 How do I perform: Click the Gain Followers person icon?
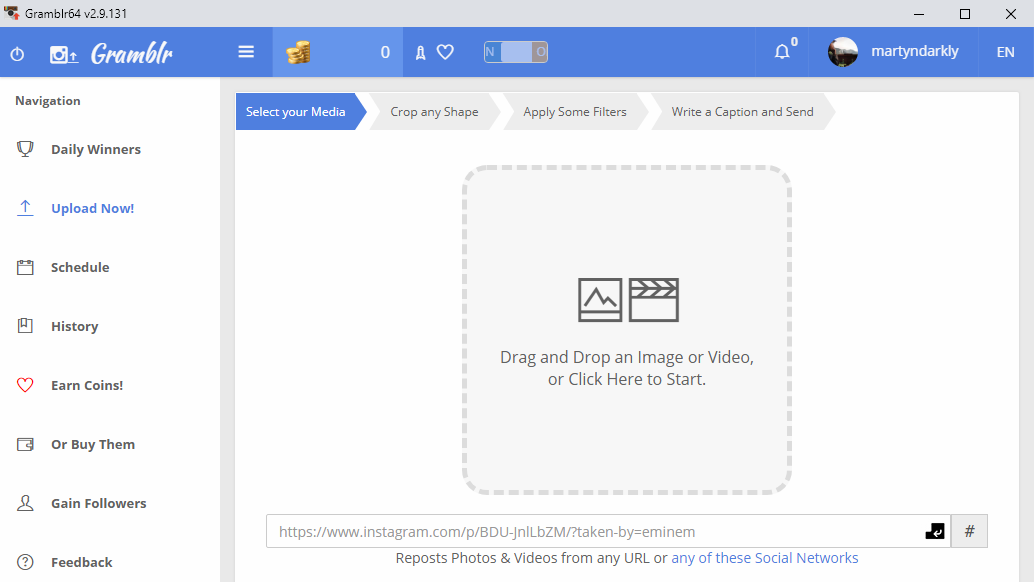25,503
